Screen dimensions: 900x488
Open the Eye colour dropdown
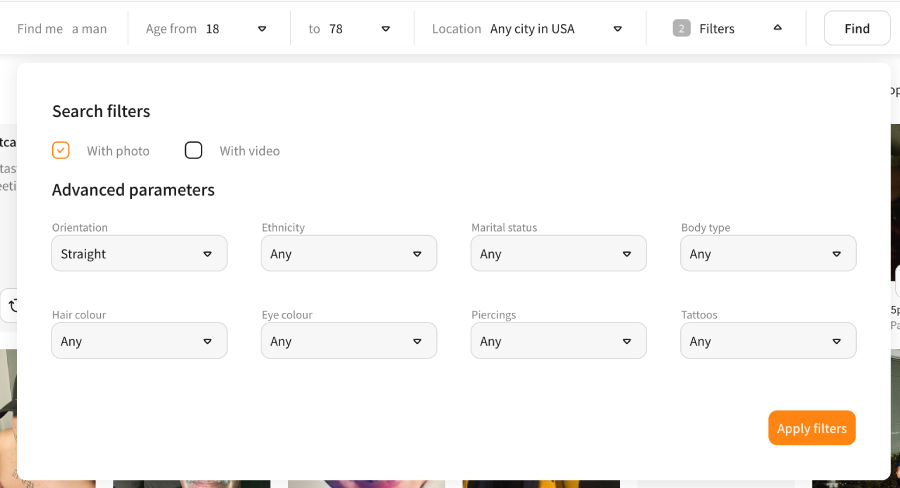[x=349, y=340]
